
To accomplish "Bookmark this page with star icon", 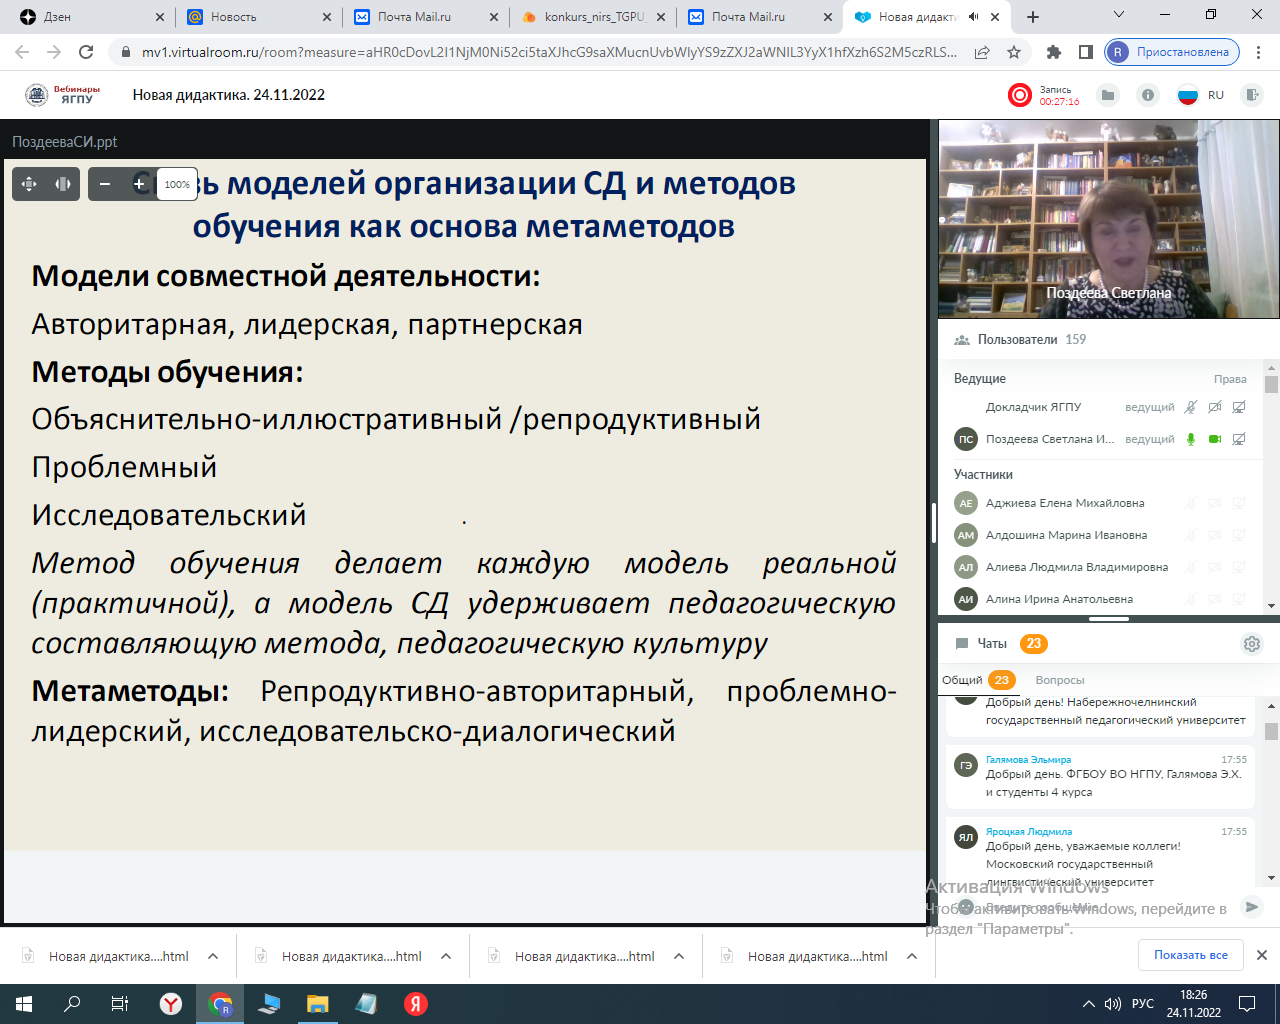I will (x=1014, y=52).
